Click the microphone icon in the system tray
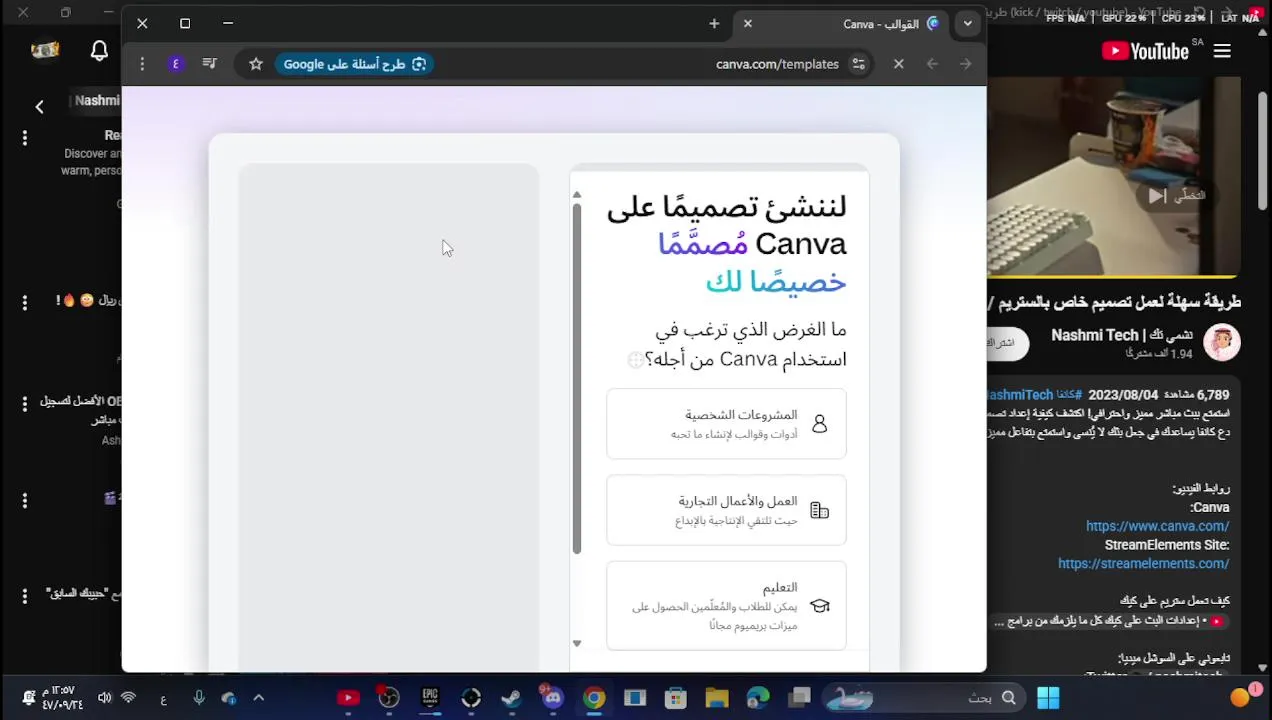 click(198, 698)
